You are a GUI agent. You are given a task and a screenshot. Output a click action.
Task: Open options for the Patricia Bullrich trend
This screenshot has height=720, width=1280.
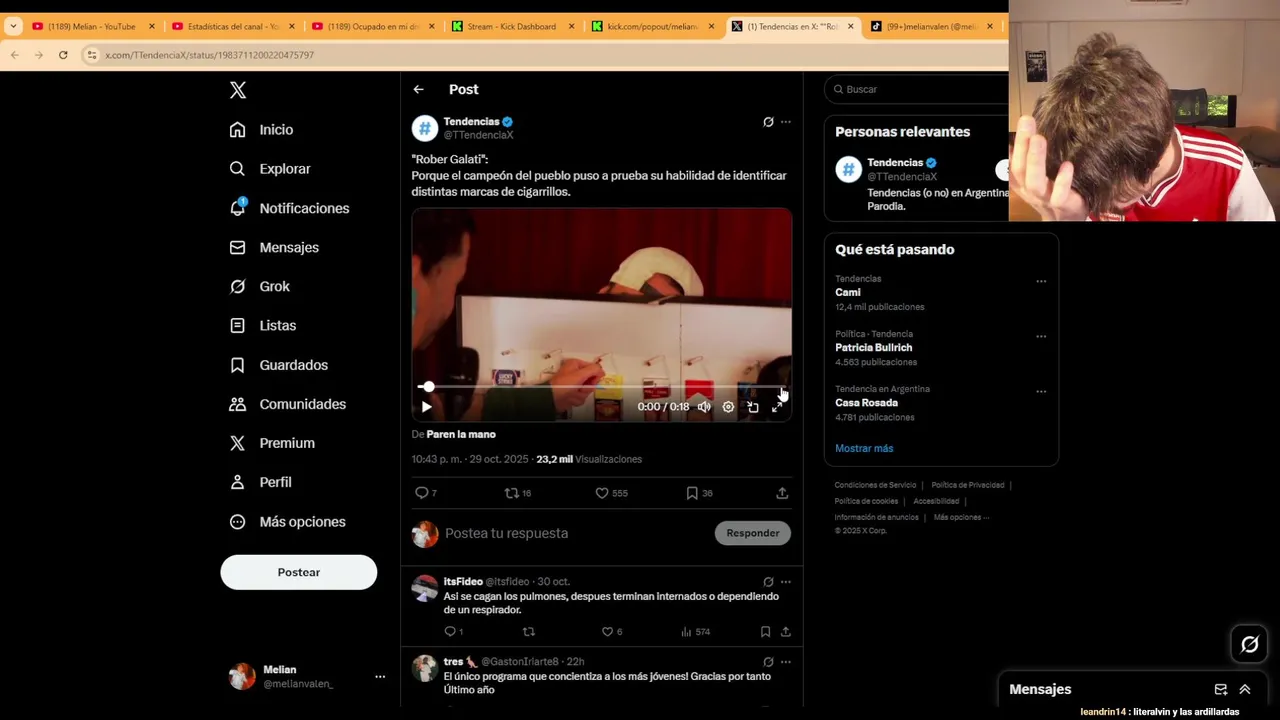1041,336
